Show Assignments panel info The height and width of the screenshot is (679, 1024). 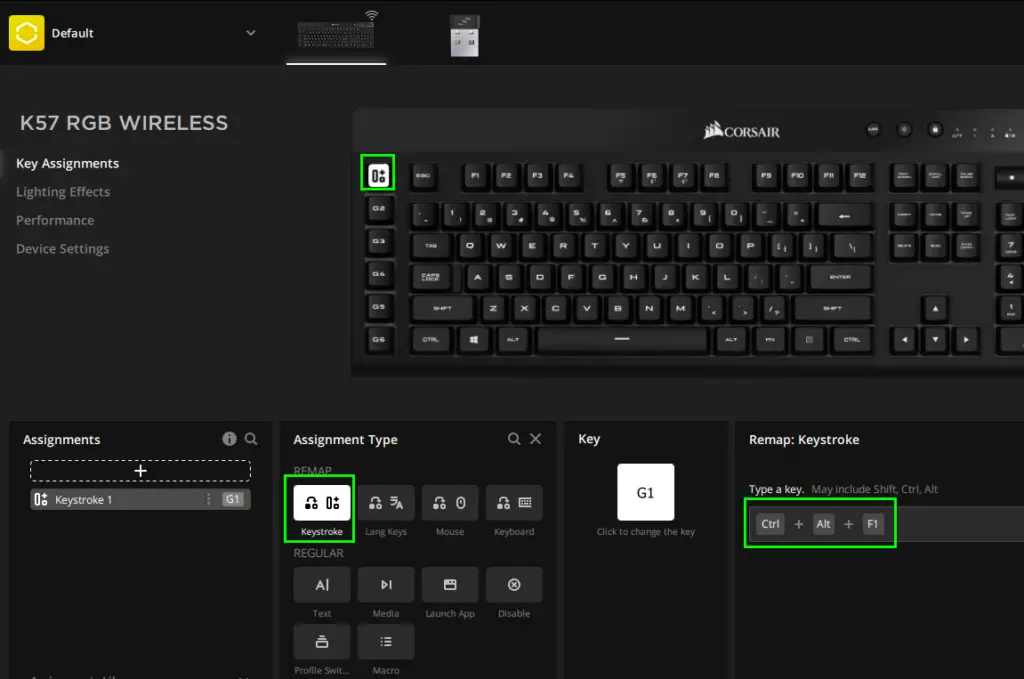pos(229,439)
